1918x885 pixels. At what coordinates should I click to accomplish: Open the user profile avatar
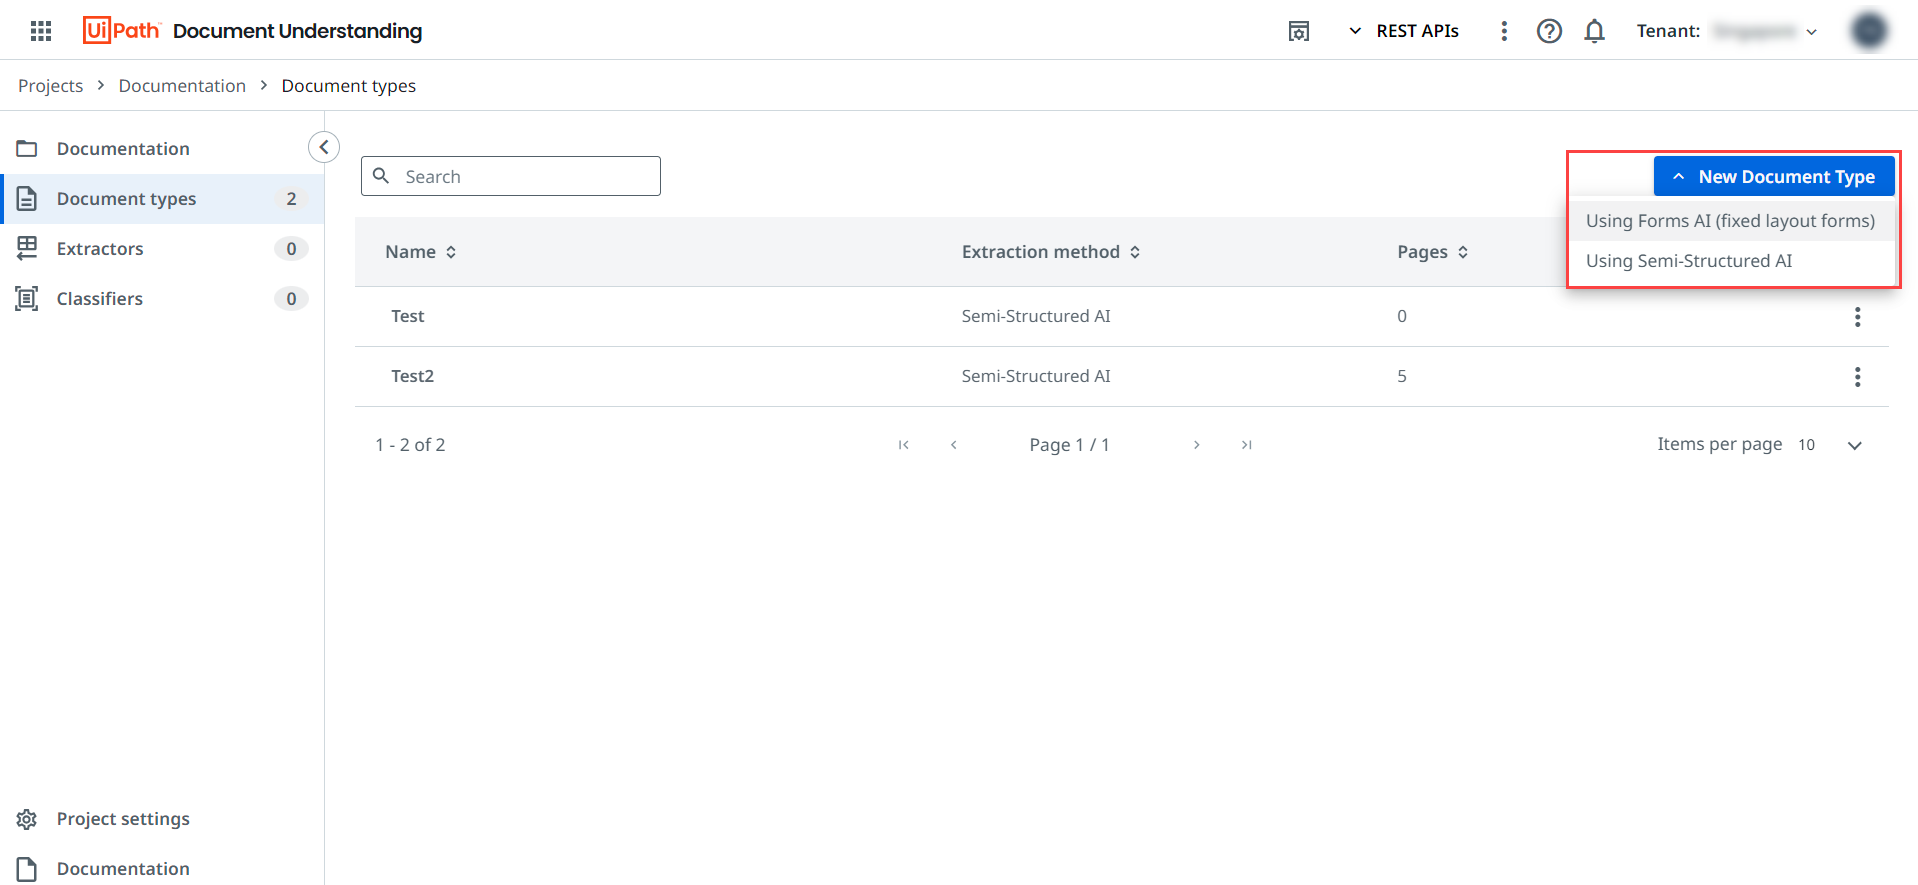(1869, 31)
